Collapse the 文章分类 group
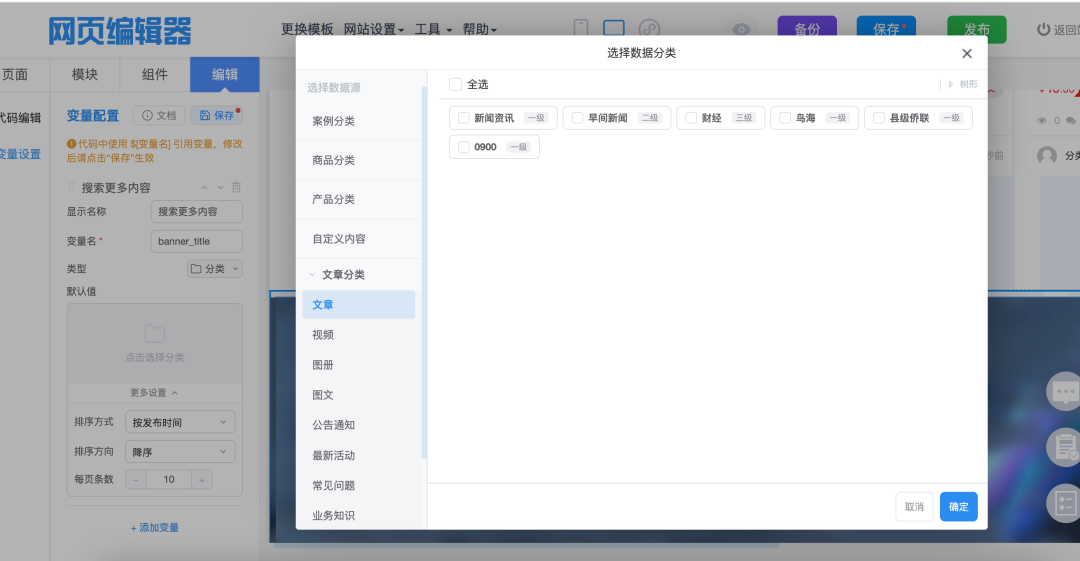Viewport: 1080px width, 561px height. coord(312,274)
